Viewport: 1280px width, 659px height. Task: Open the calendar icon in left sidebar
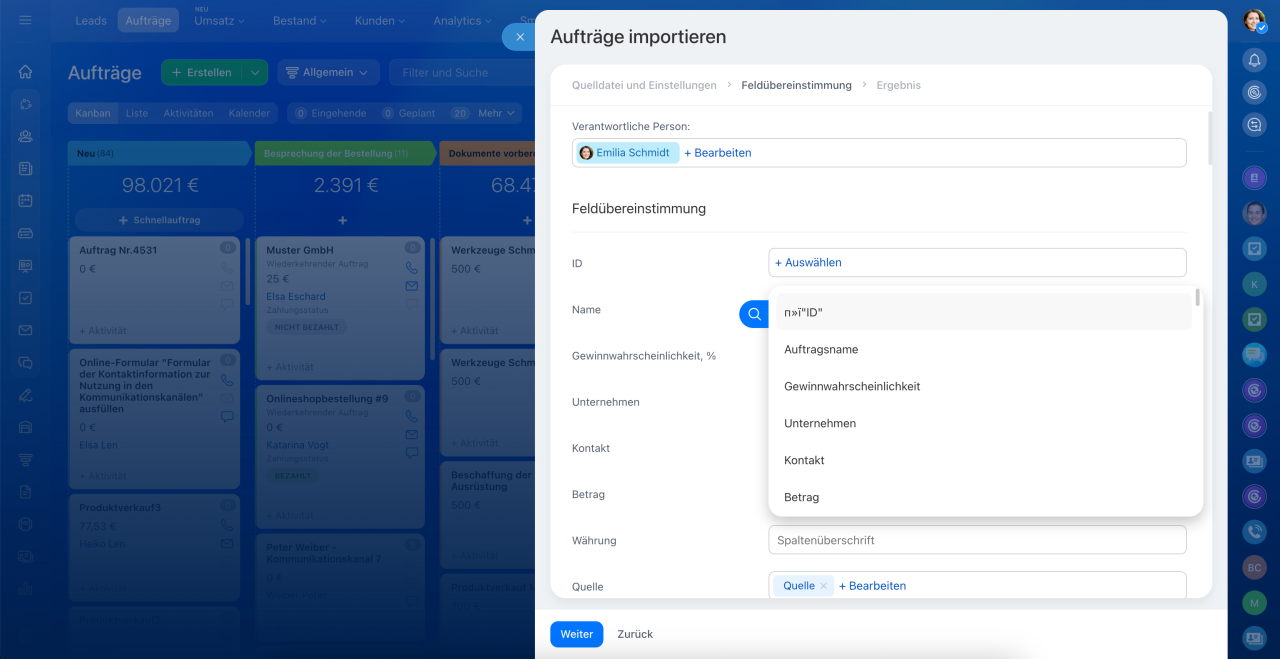coord(25,200)
